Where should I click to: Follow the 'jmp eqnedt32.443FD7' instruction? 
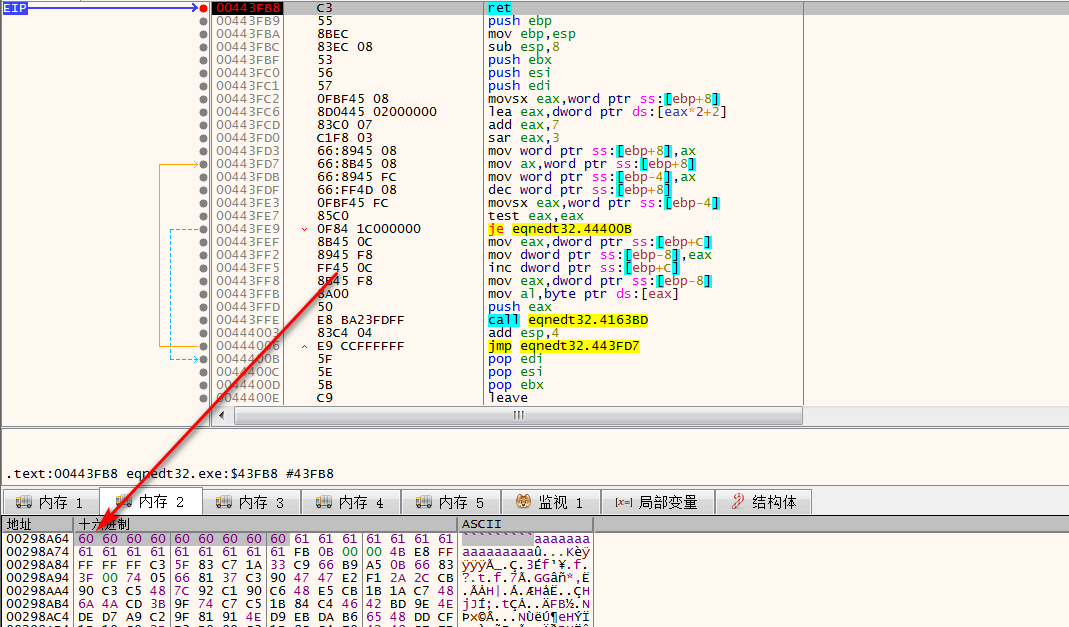pos(564,346)
